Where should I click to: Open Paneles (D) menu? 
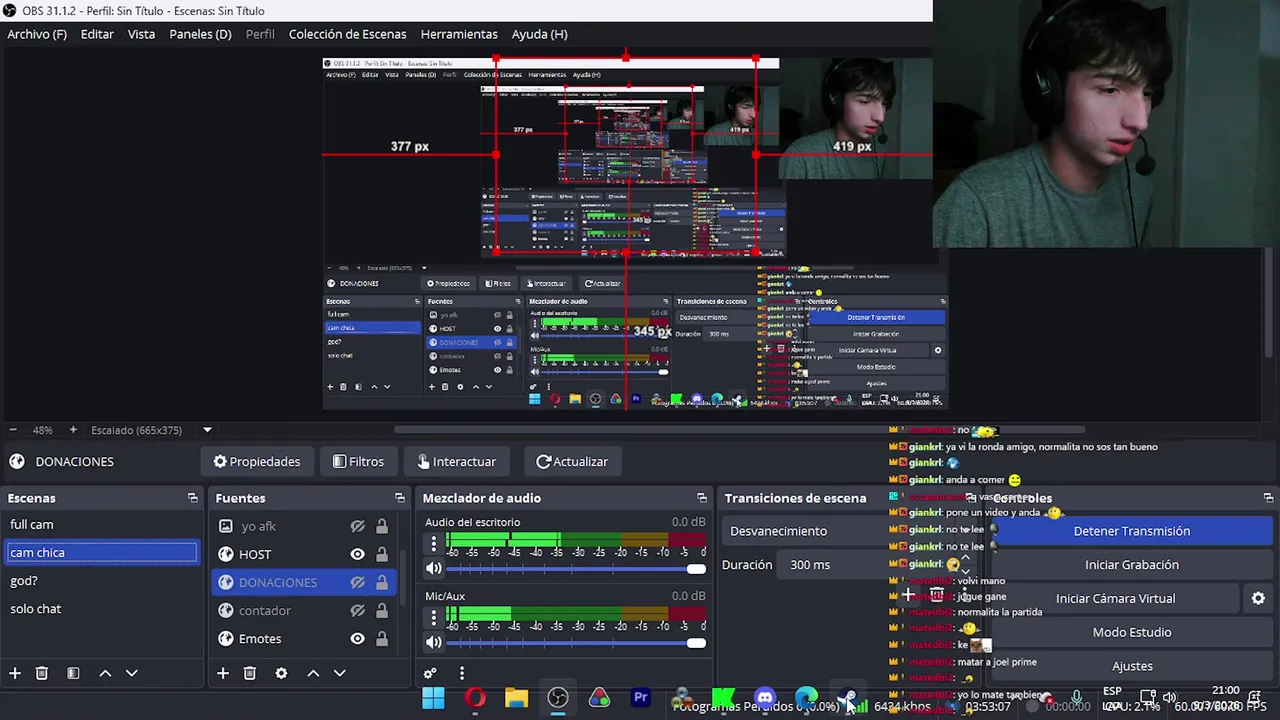tap(200, 34)
